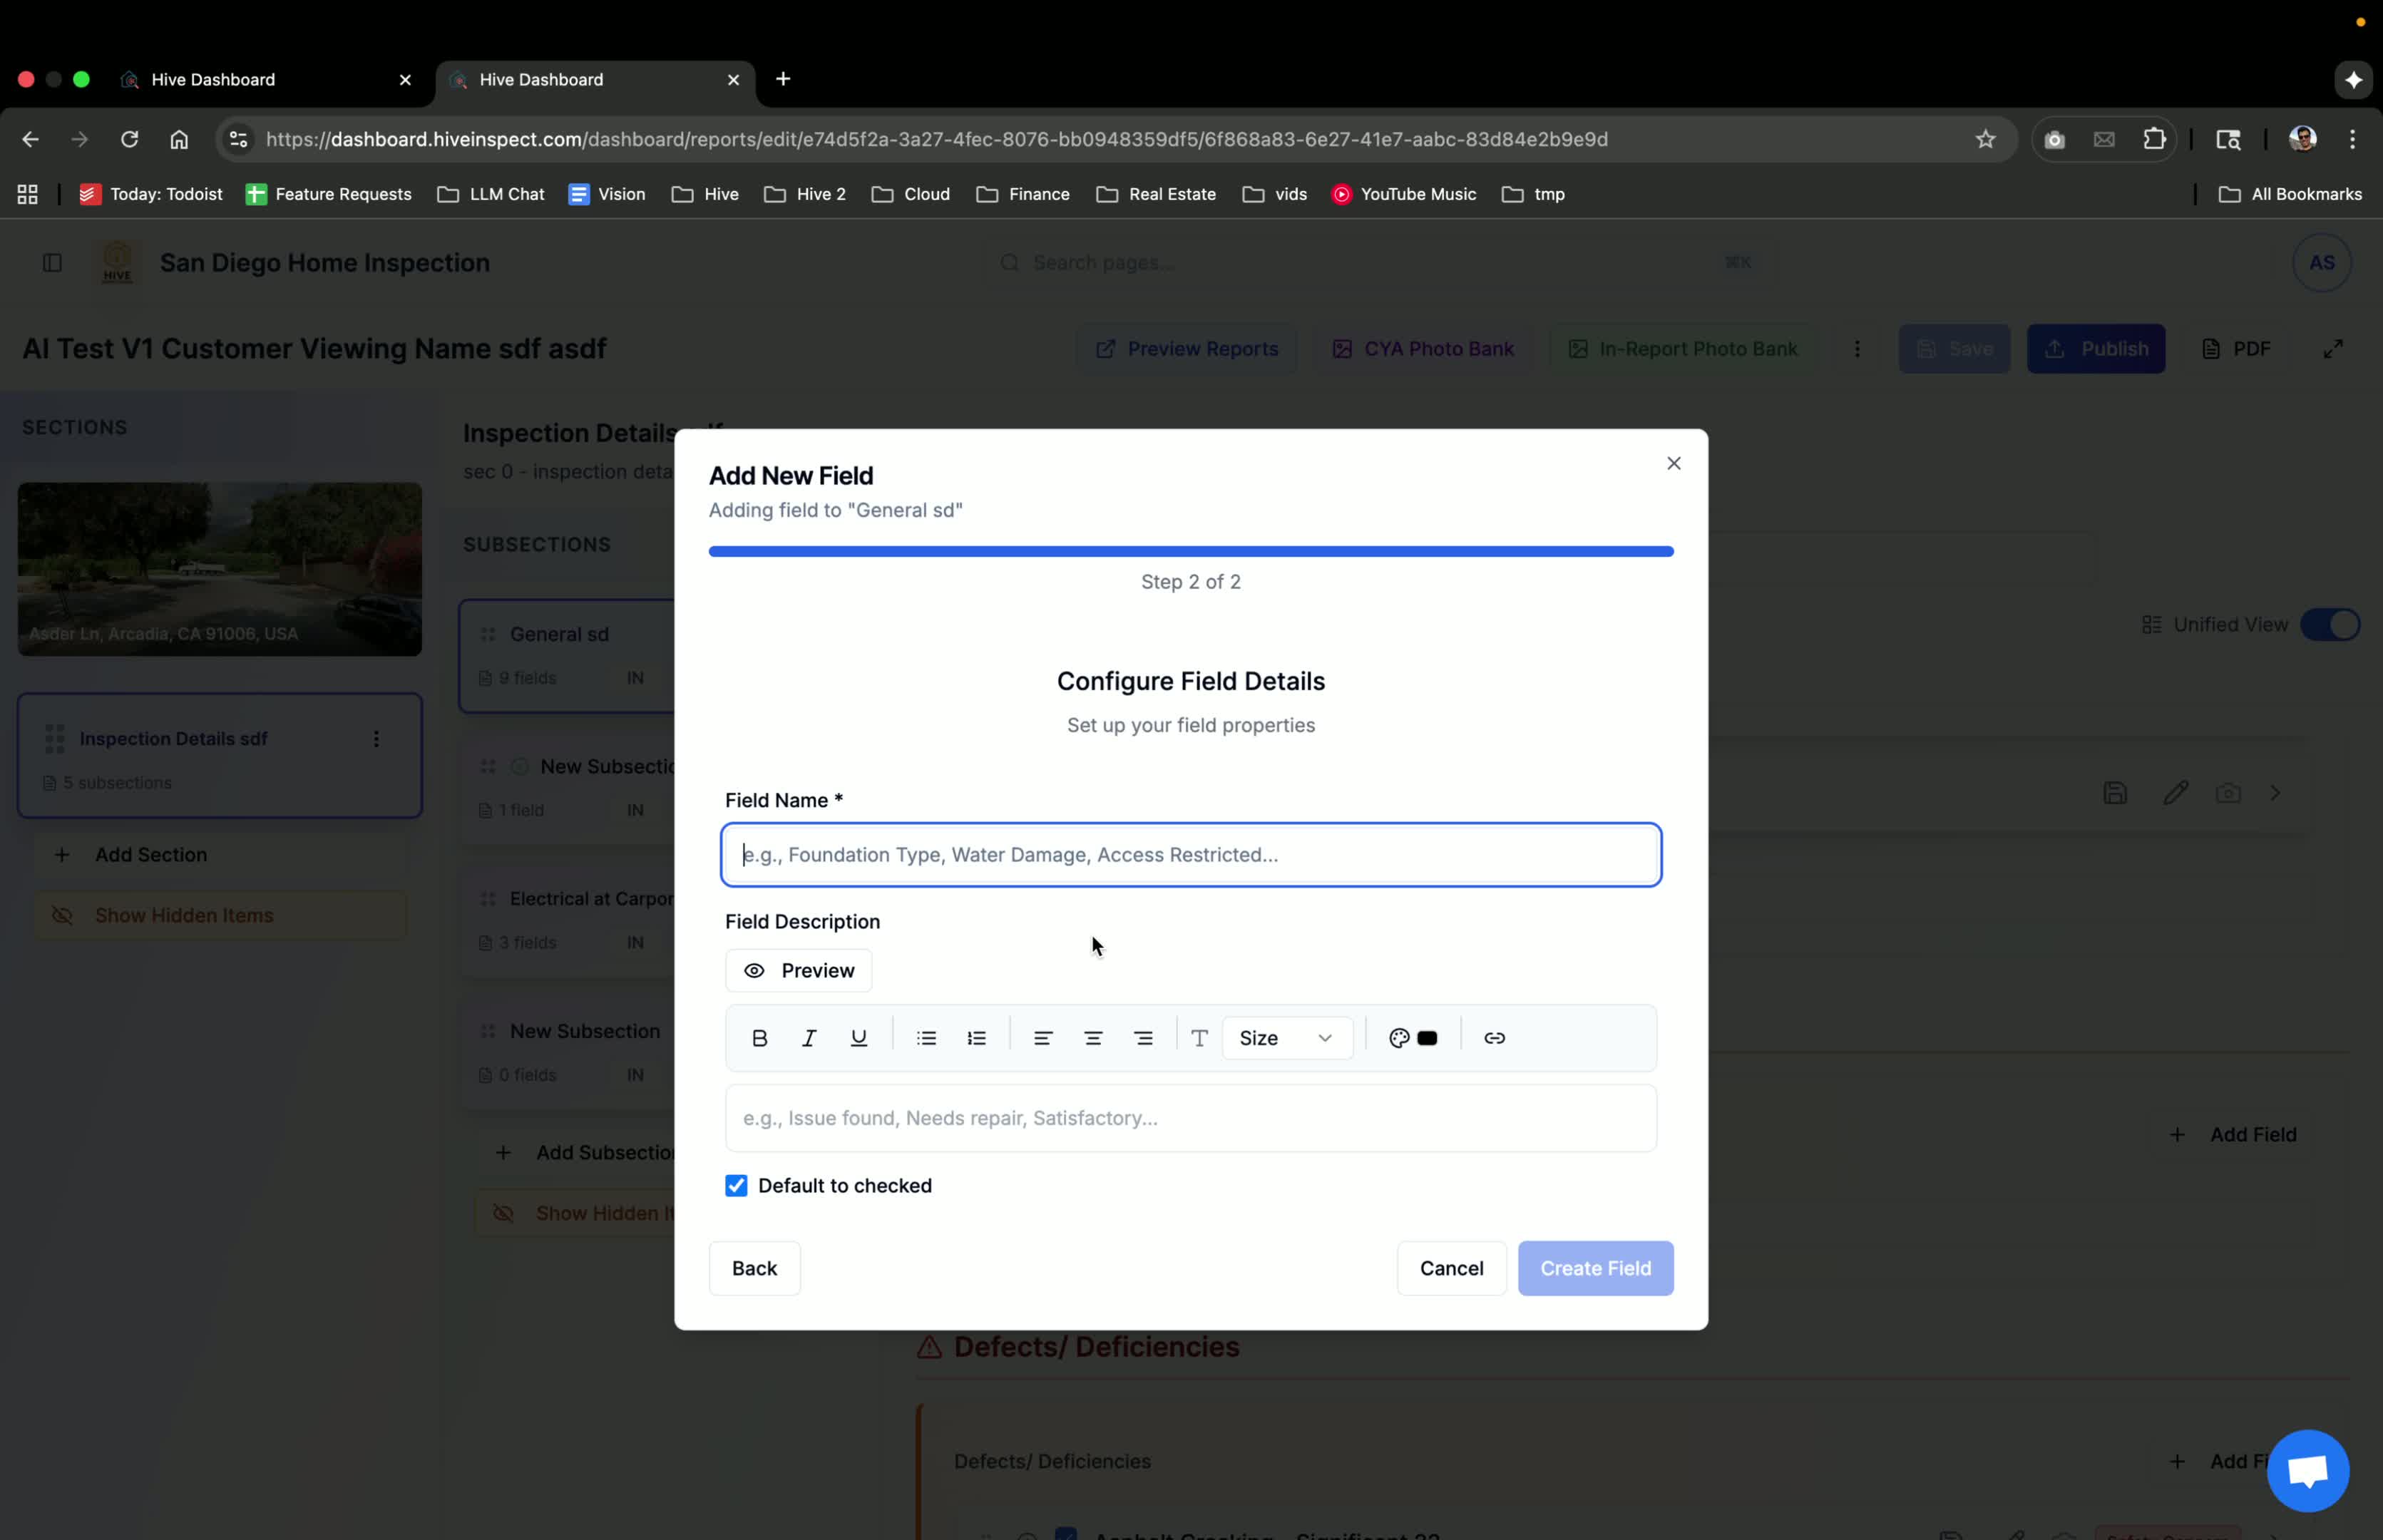Open the All Bookmarks folder
Image resolution: width=2383 pixels, height=1540 pixels.
[x=2289, y=194]
